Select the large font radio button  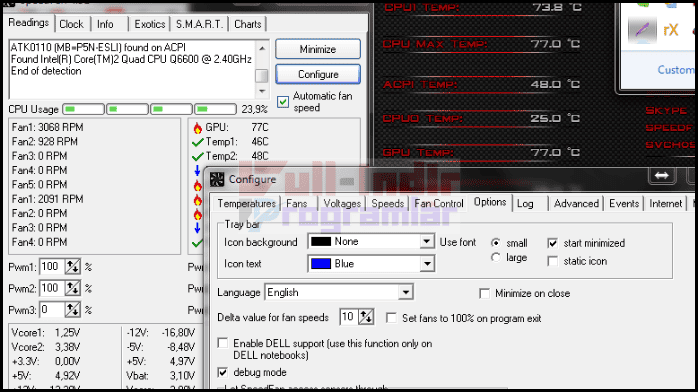click(x=495, y=258)
